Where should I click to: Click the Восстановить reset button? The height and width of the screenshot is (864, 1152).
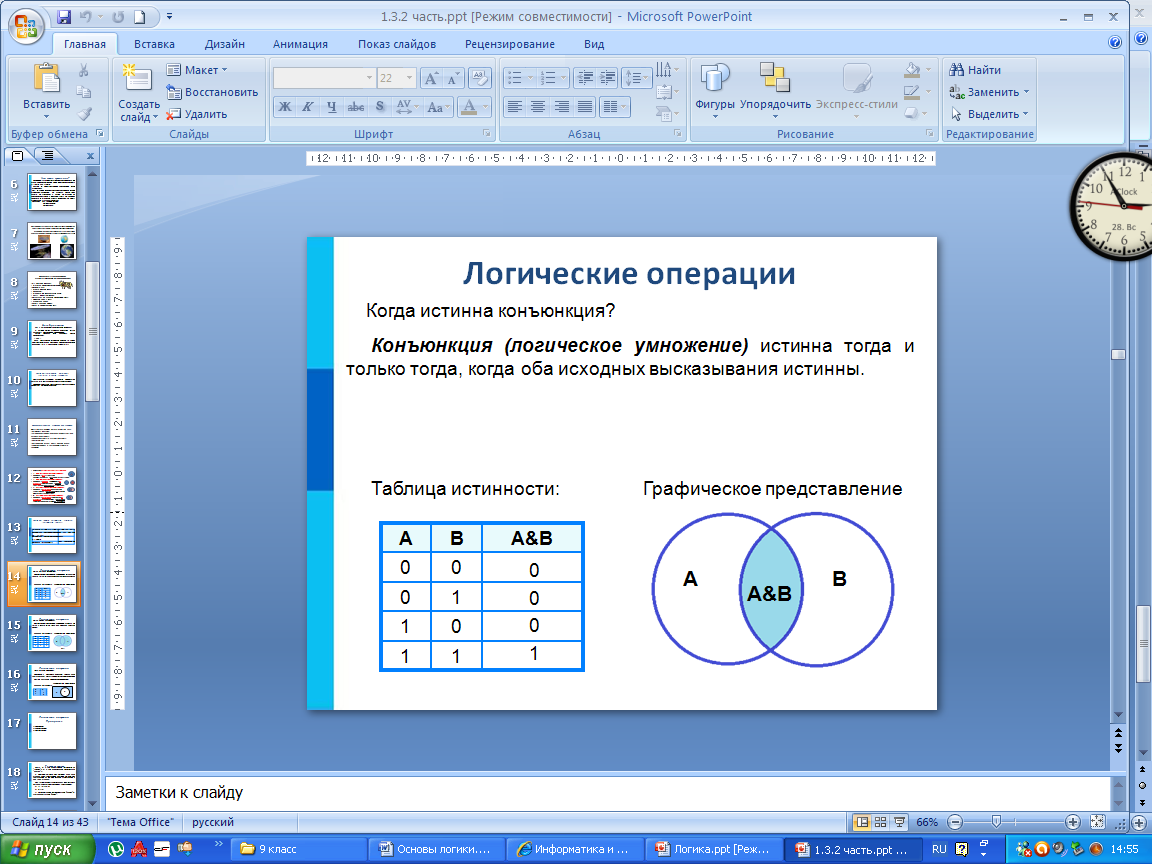tap(212, 92)
